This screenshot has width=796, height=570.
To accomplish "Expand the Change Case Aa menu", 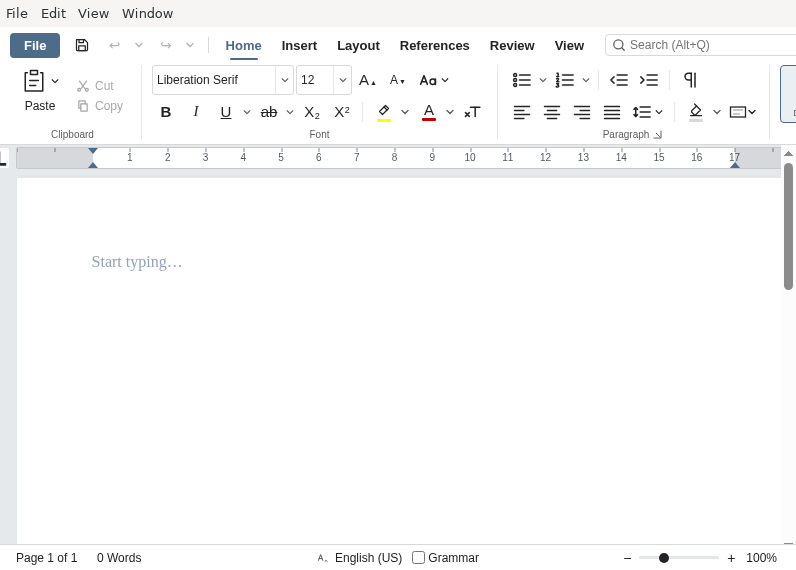I will tap(434, 80).
